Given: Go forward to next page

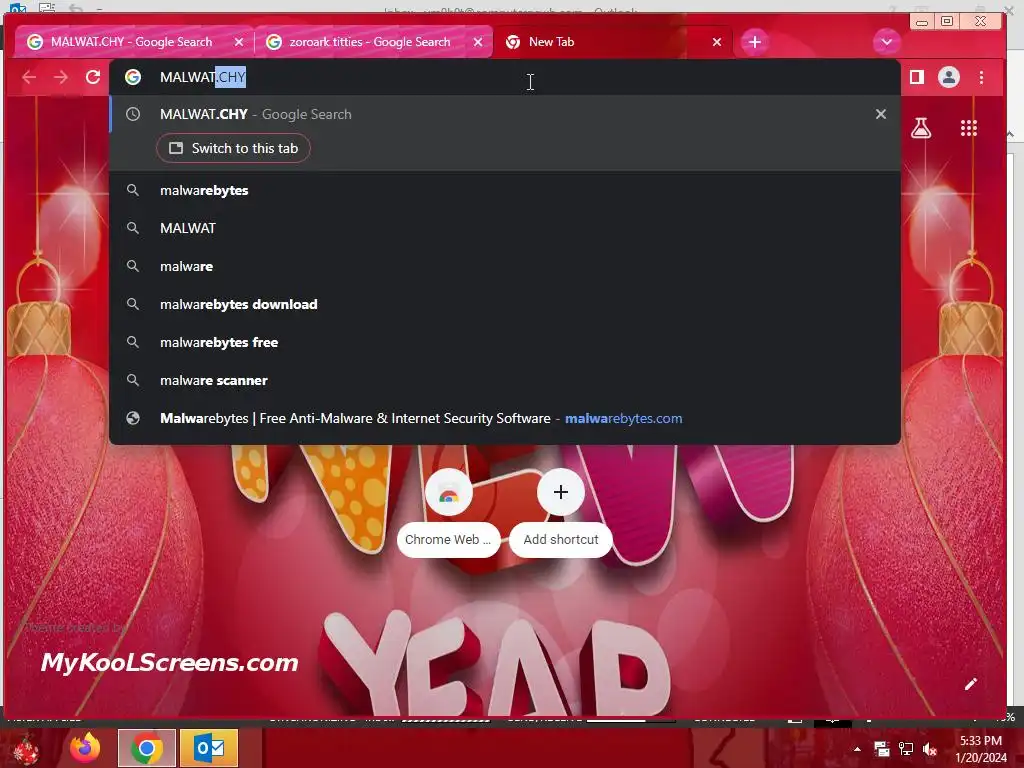Looking at the screenshot, I should point(61,77).
